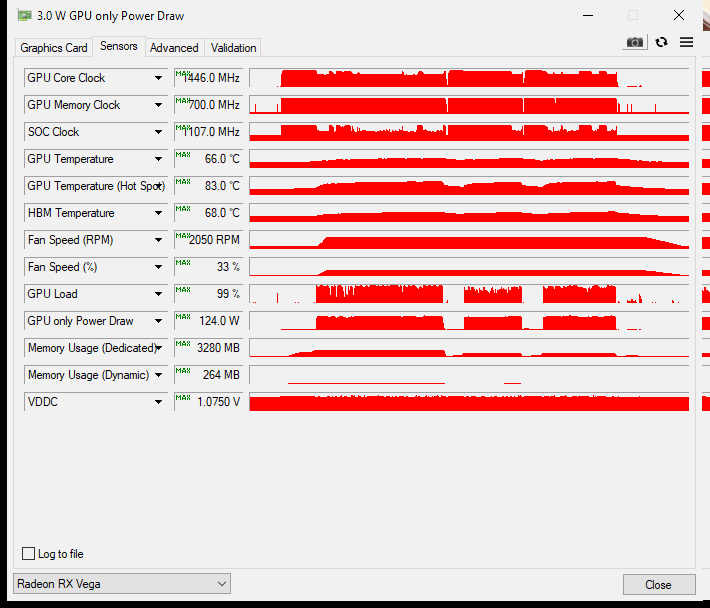The width and height of the screenshot is (710, 608).
Task: Enable the Log to file checkbox
Action: coord(29,553)
